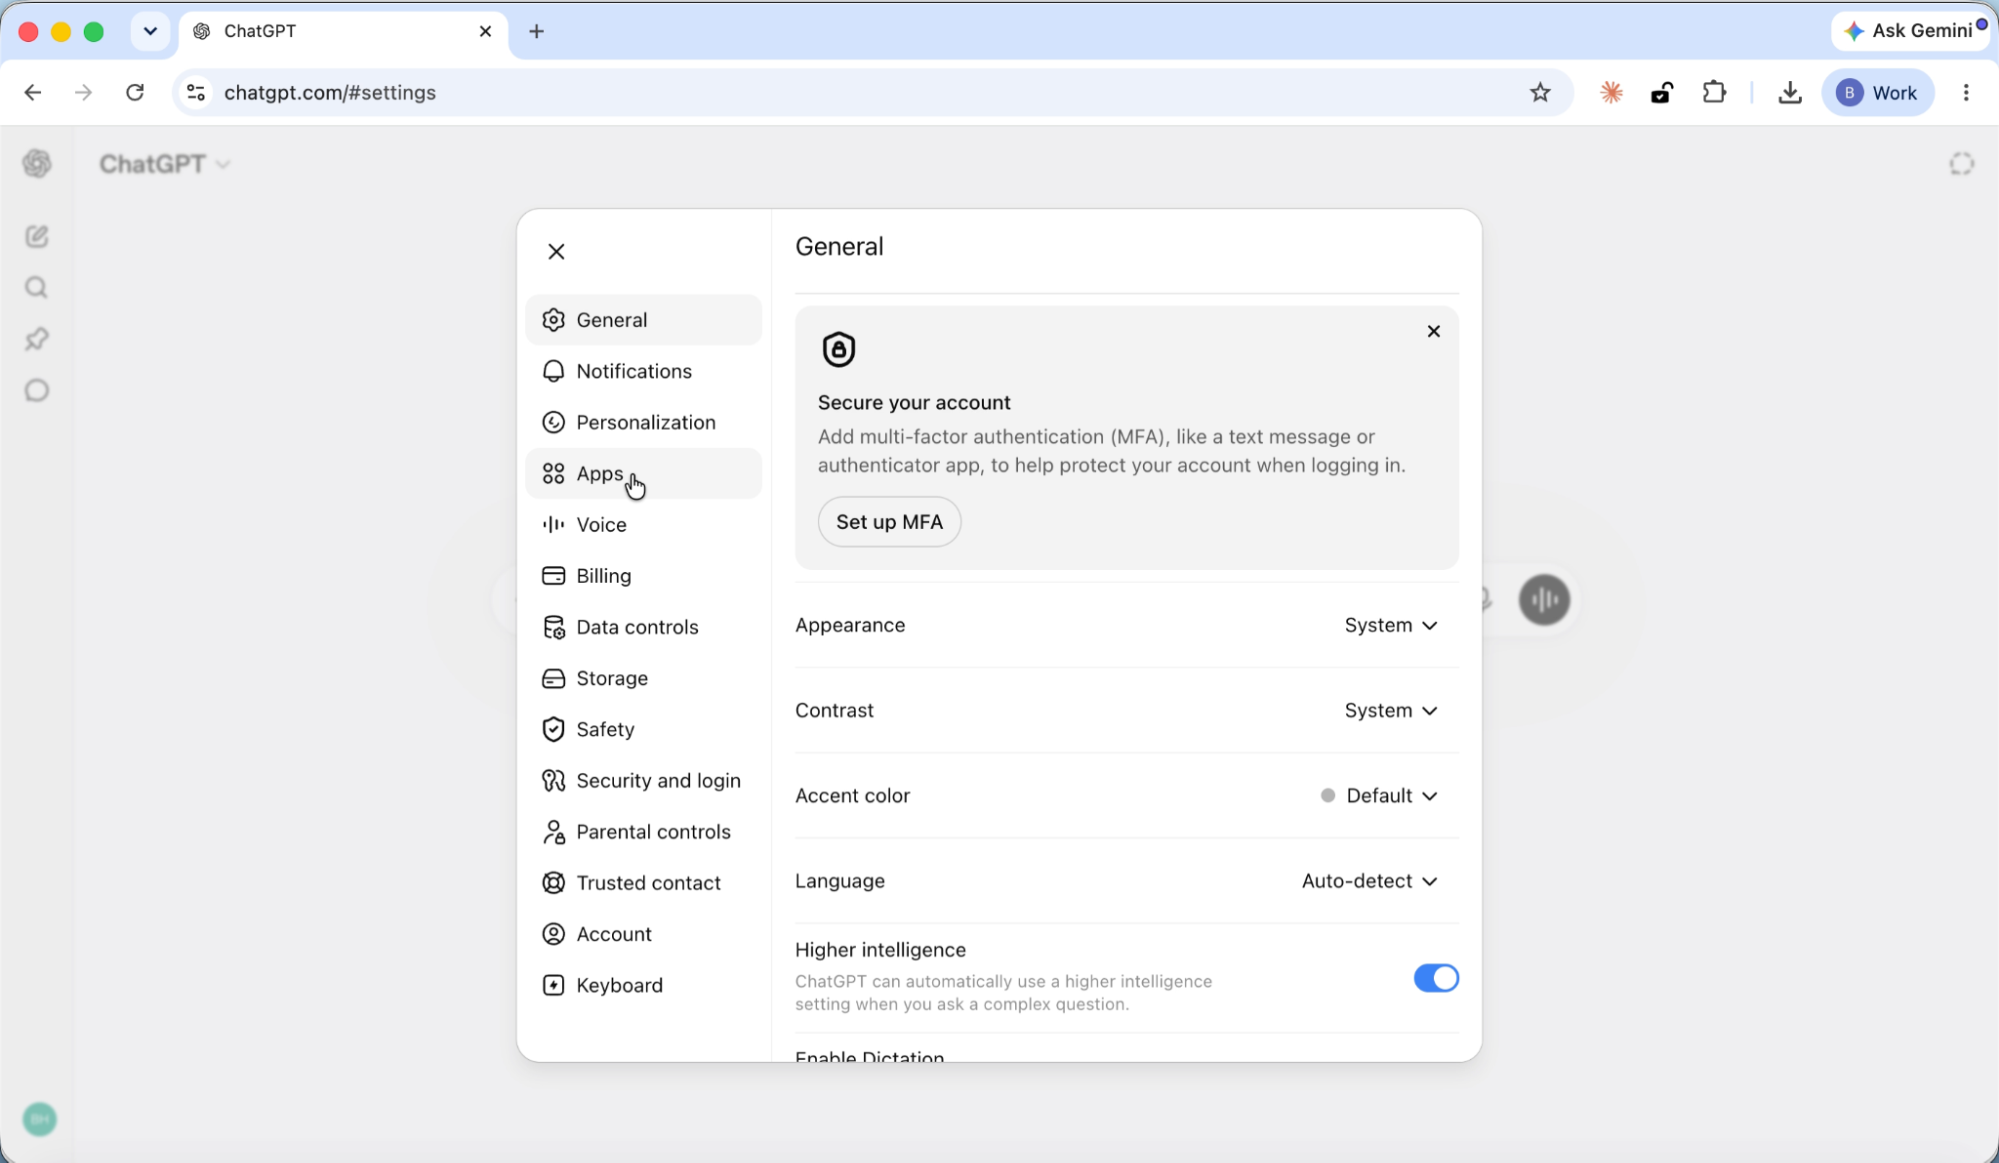The height and width of the screenshot is (1163, 1999).
Task: Click the ChatGPT logo icon in left sidebar
Action: pyautogui.click(x=37, y=163)
